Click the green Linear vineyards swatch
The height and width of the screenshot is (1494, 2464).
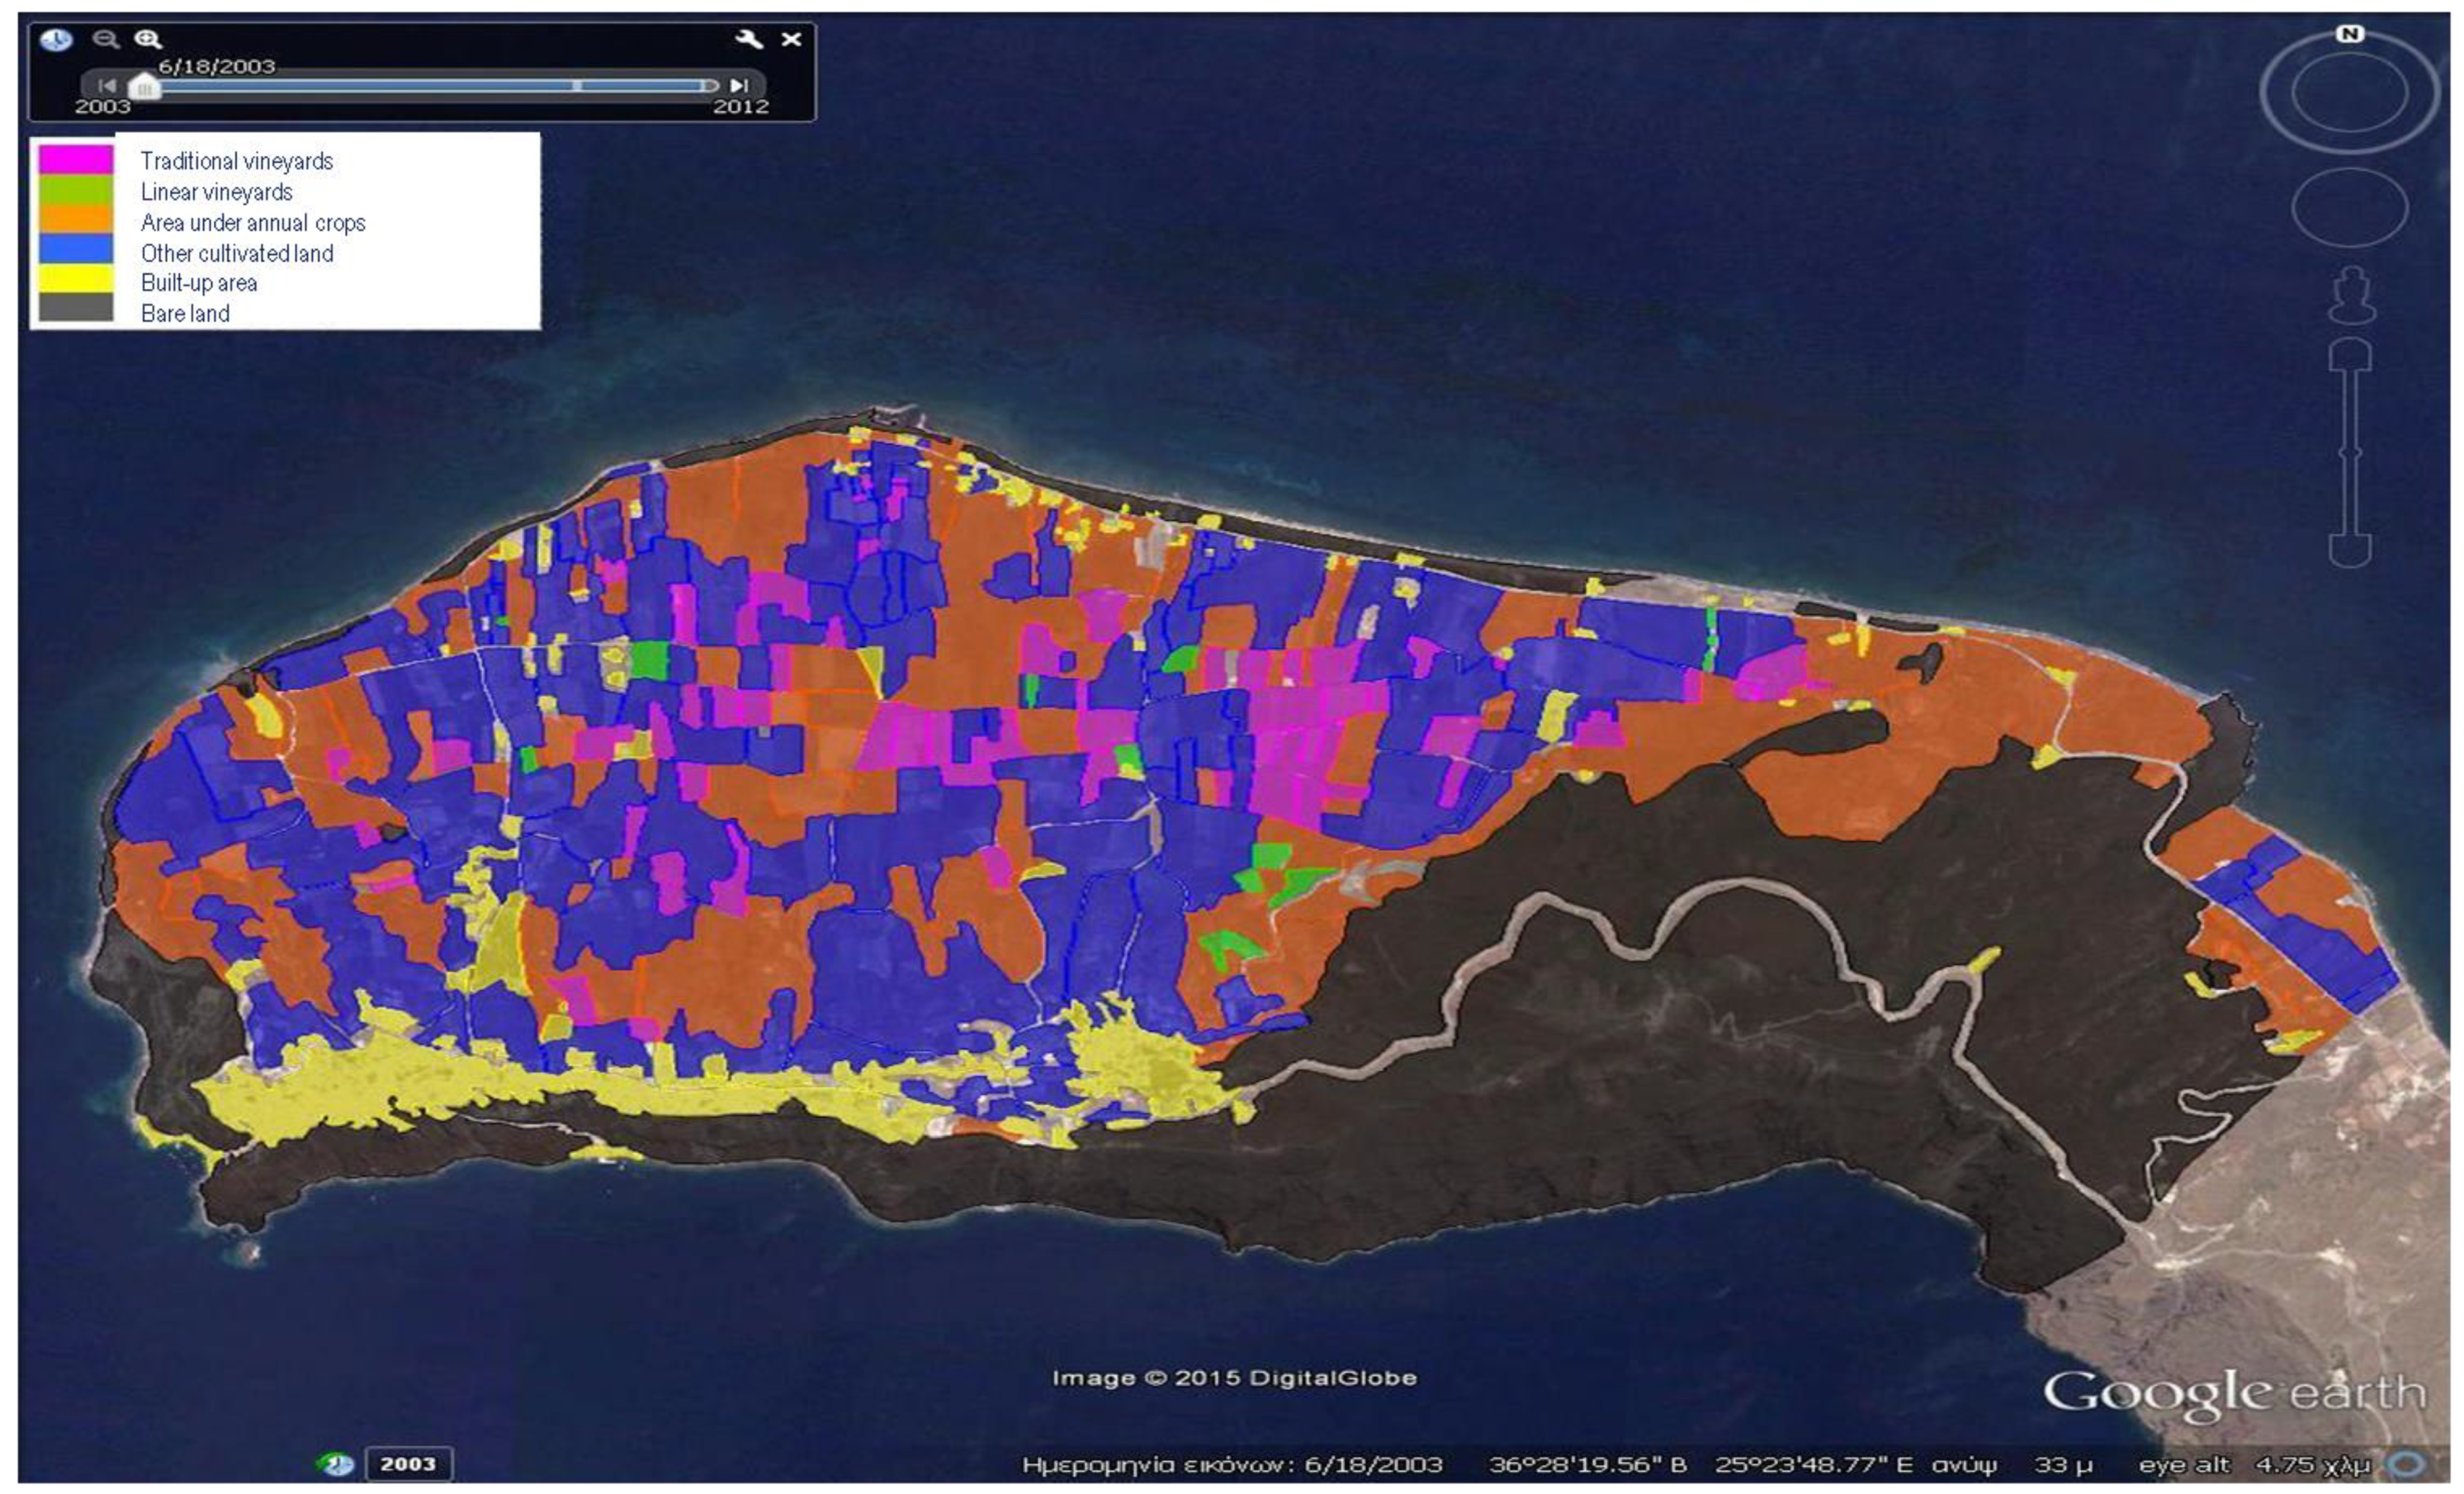click(x=76, y=190)
